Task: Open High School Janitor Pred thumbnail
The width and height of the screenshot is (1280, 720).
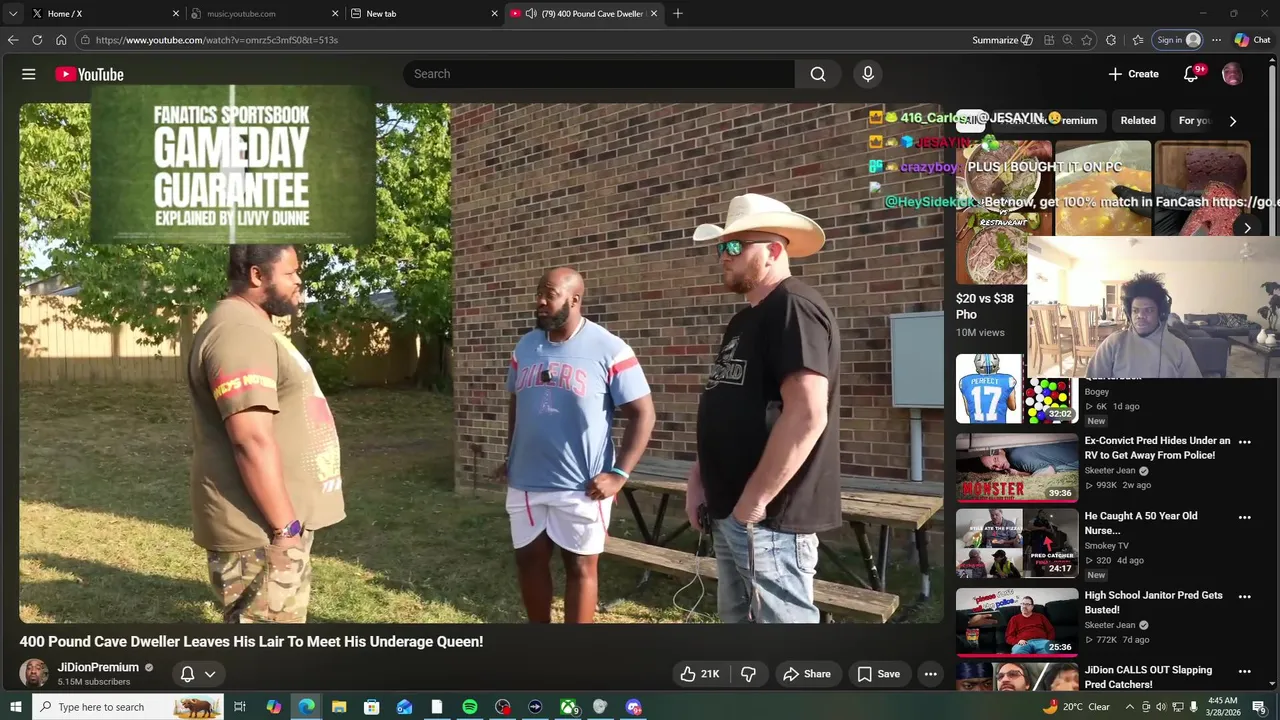Action: coord(1017,621)
